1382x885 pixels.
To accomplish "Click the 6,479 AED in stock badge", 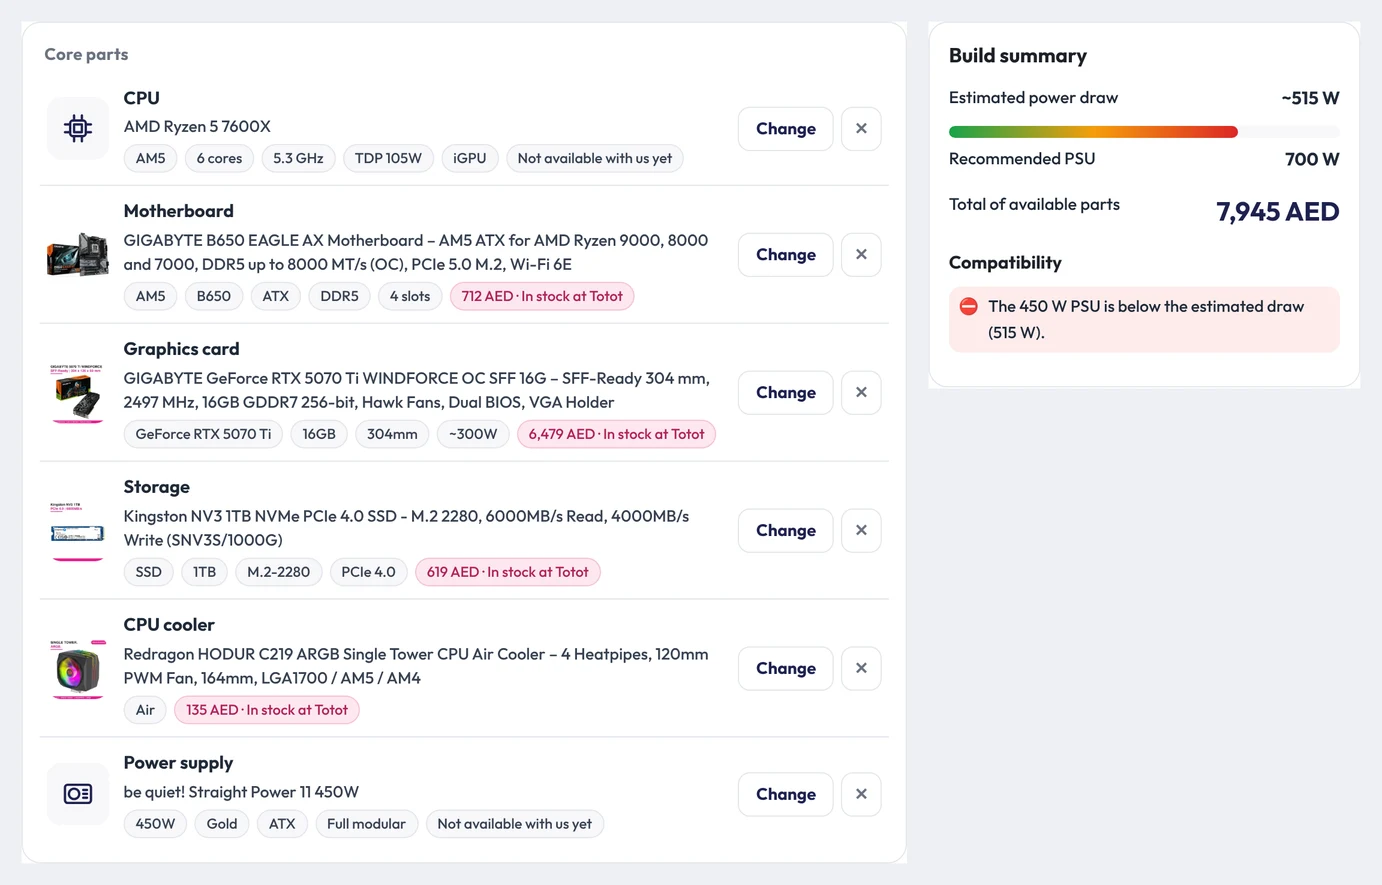I will 616,434.
